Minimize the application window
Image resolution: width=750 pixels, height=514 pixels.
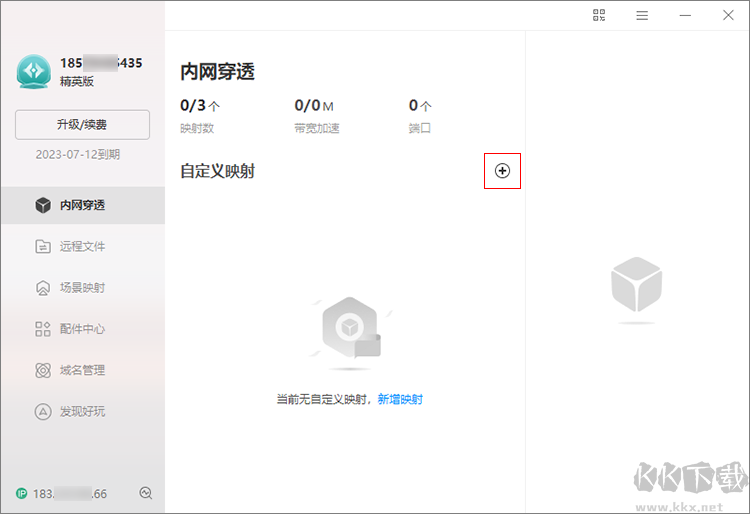(685, 15)
